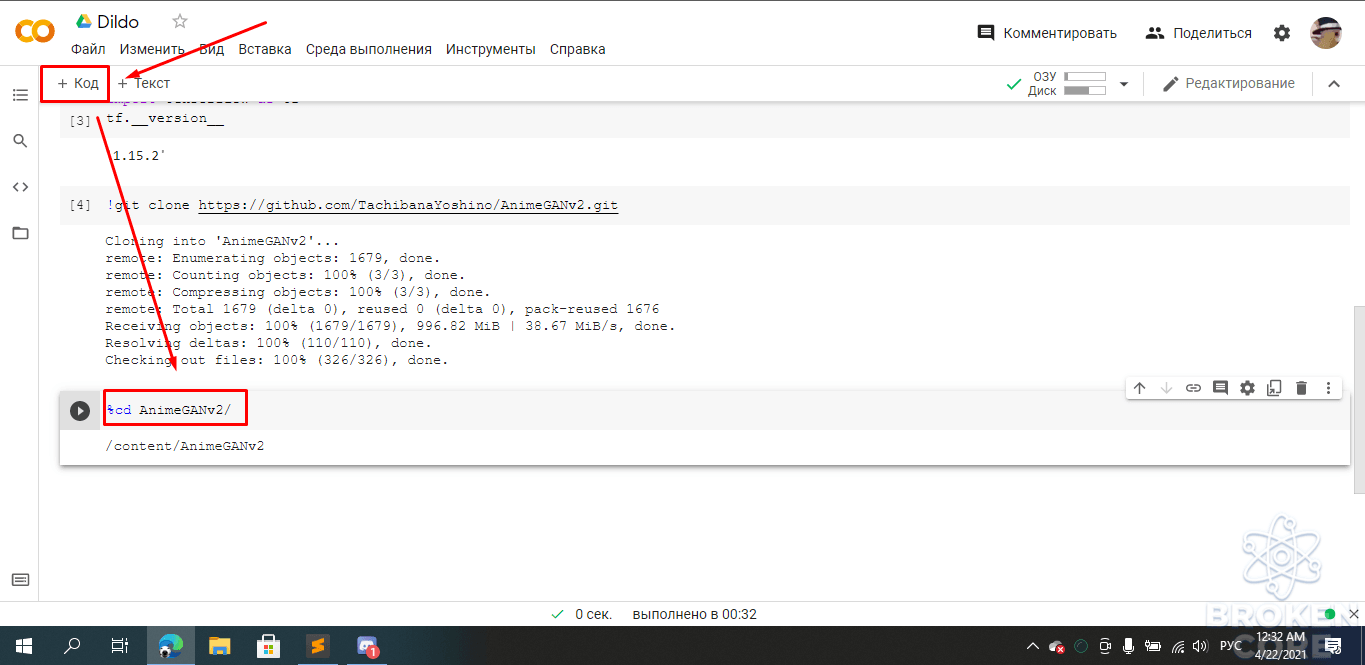Launch Sublime Text from the taskbar
This screenshot has width=1365, height=665.
click(x=317, y=646)
